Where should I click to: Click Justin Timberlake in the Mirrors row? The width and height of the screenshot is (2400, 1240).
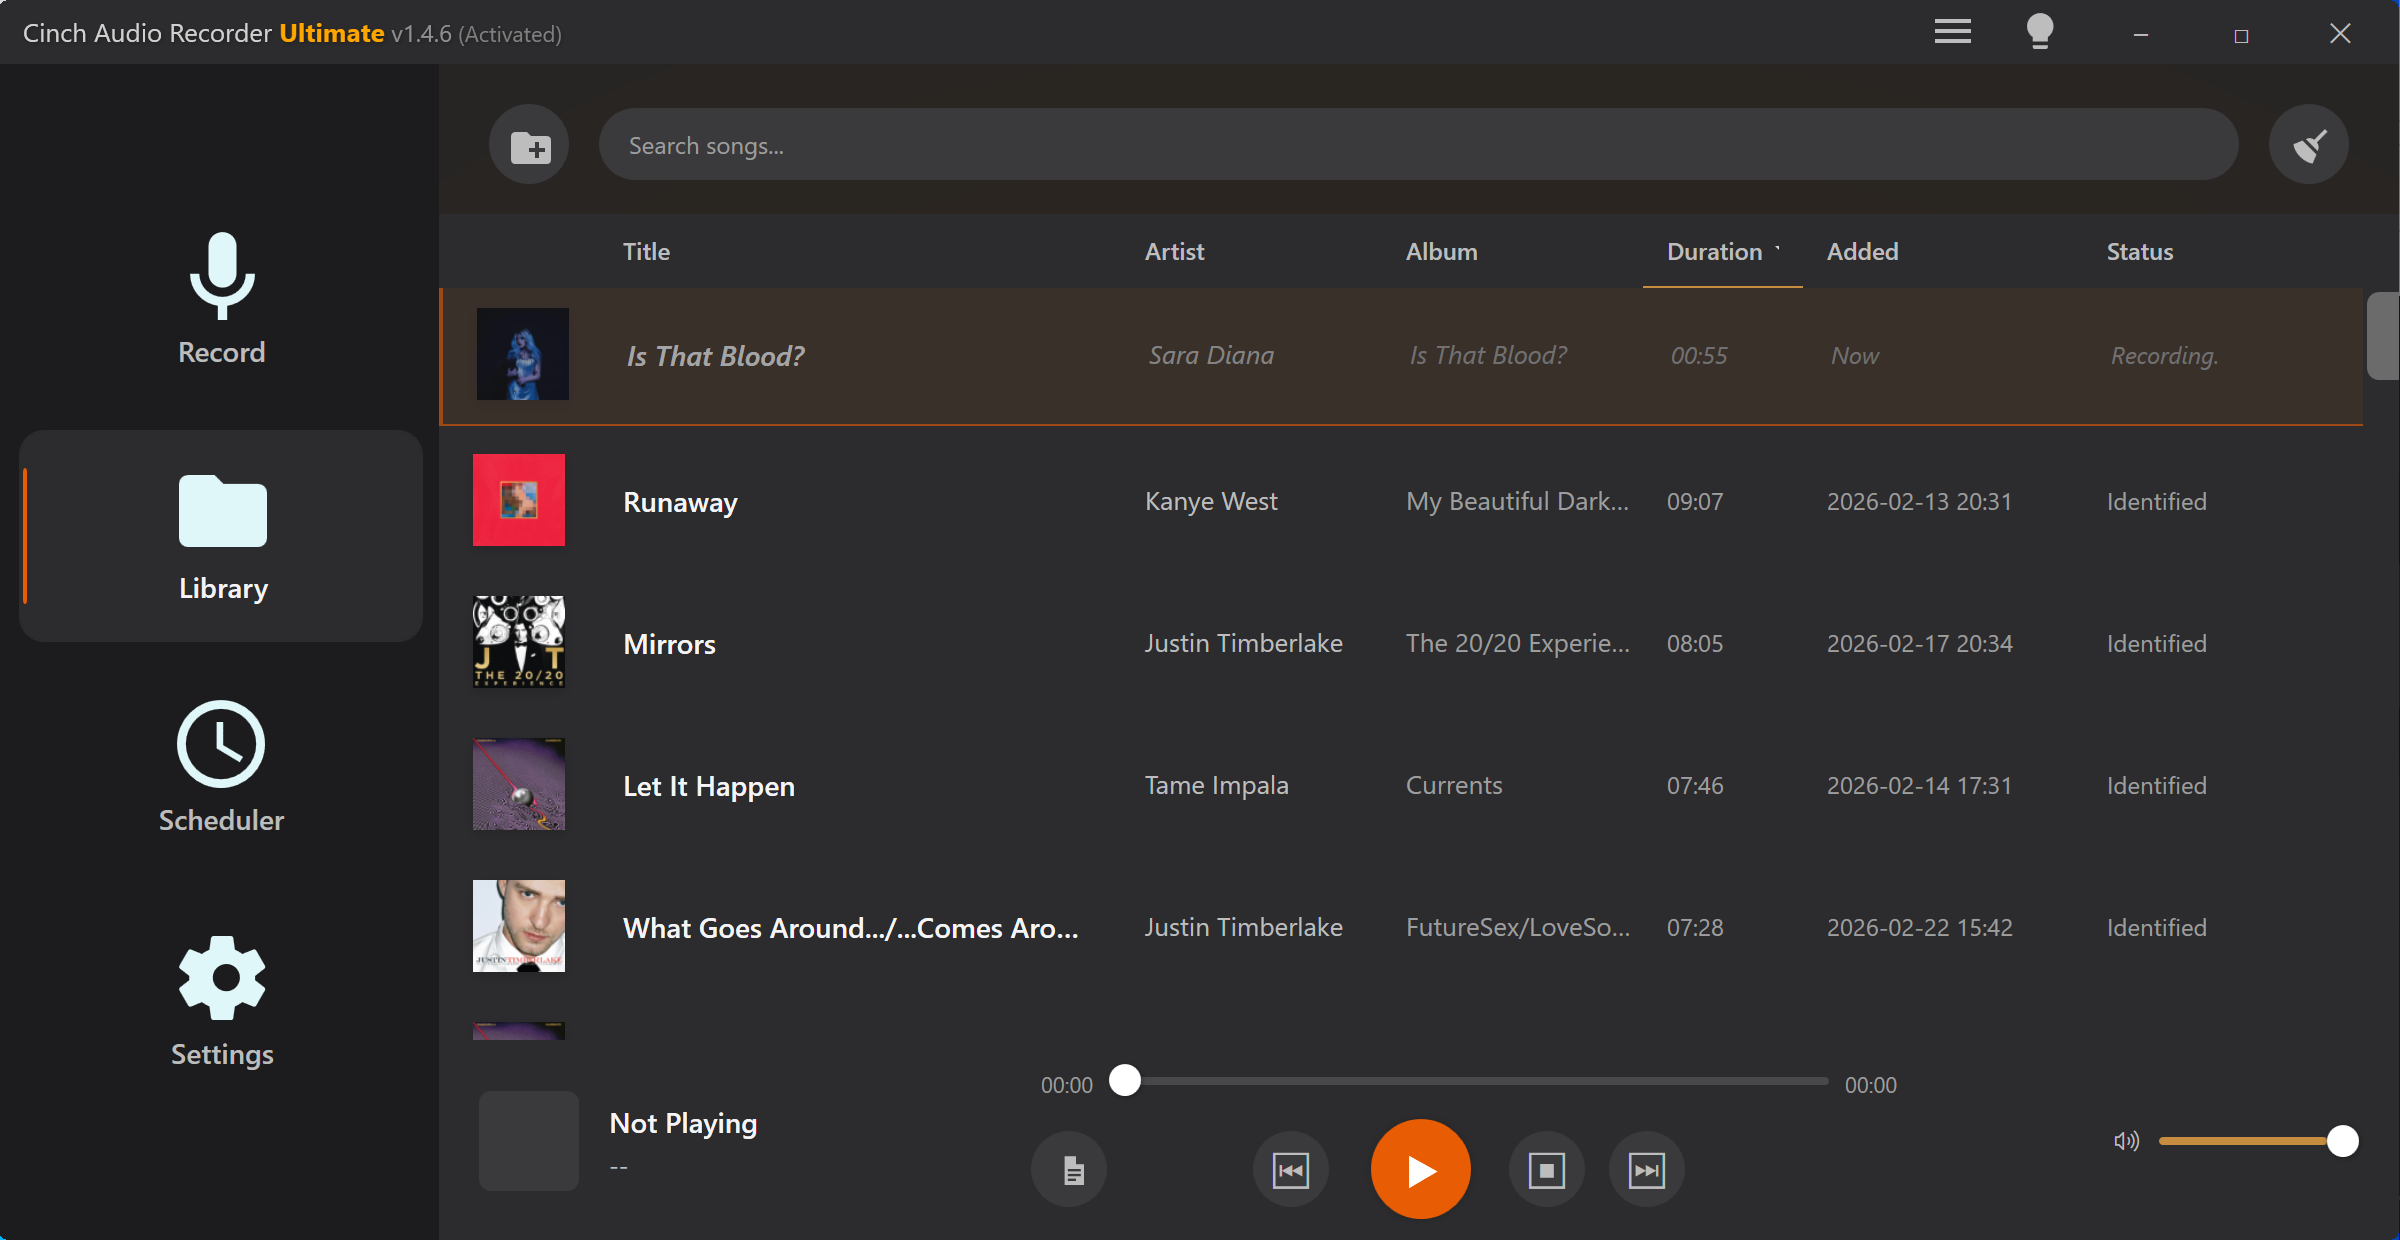(1243, 643)
